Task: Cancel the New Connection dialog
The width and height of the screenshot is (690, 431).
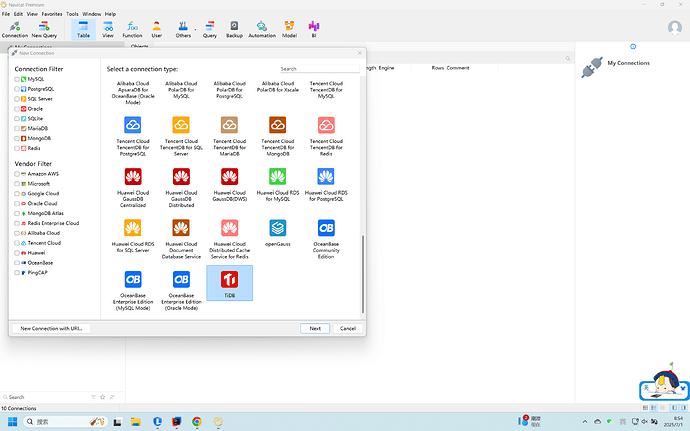Action: click(348, 328)
